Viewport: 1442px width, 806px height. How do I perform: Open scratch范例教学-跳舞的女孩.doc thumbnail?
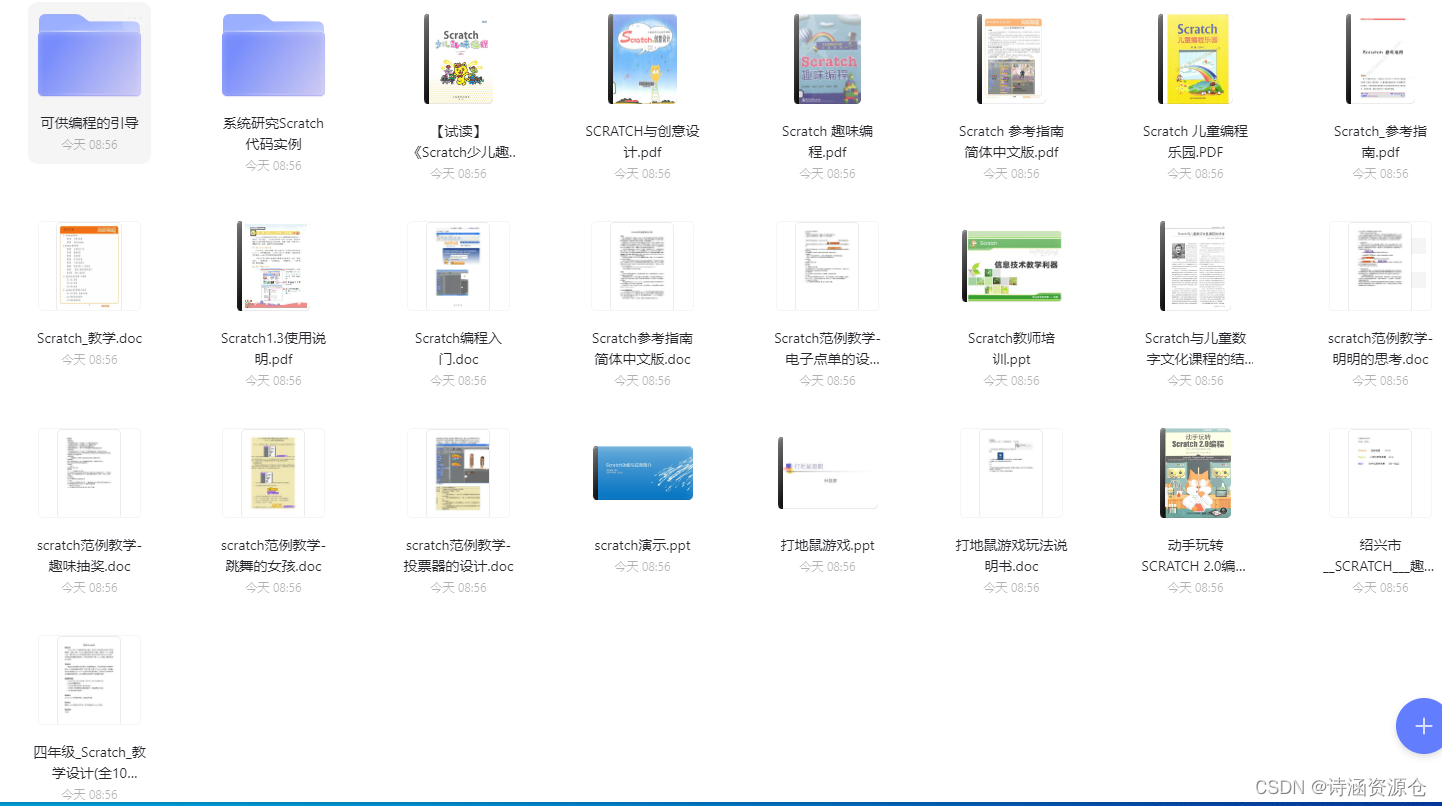273,473
